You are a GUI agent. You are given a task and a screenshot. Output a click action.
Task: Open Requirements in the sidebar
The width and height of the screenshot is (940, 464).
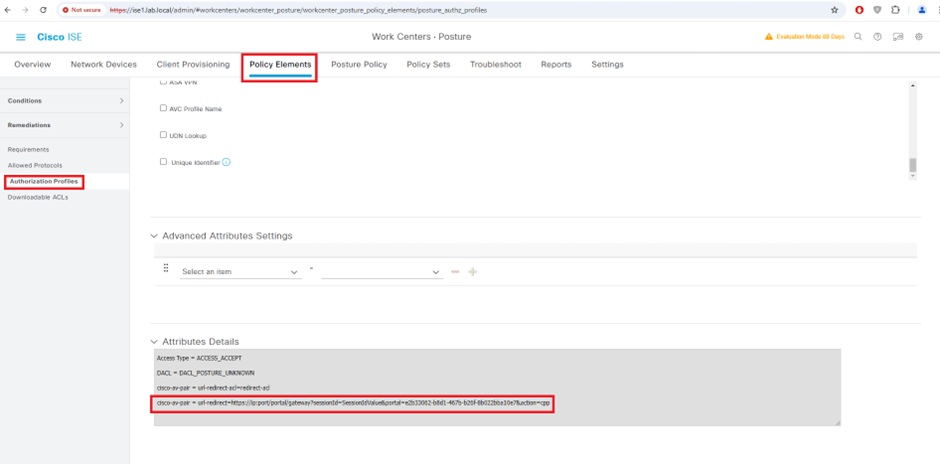click(x=28, y=149)
